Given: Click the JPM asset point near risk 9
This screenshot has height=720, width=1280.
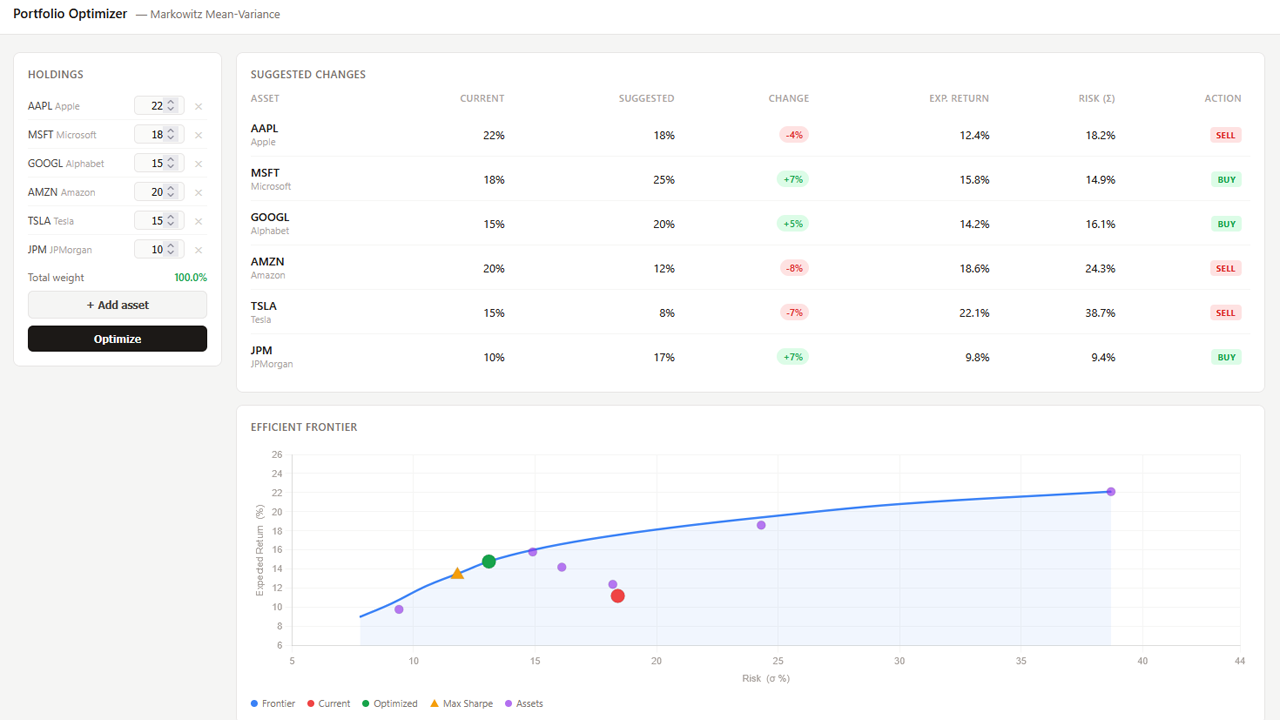Looking at the screenshot, I should coord(399,610).
